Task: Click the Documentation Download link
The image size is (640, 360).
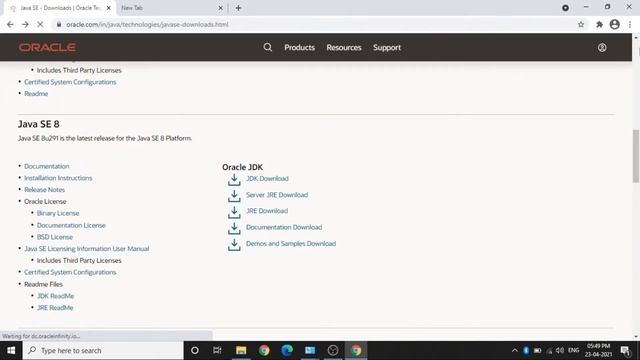Action: point(284,227)
